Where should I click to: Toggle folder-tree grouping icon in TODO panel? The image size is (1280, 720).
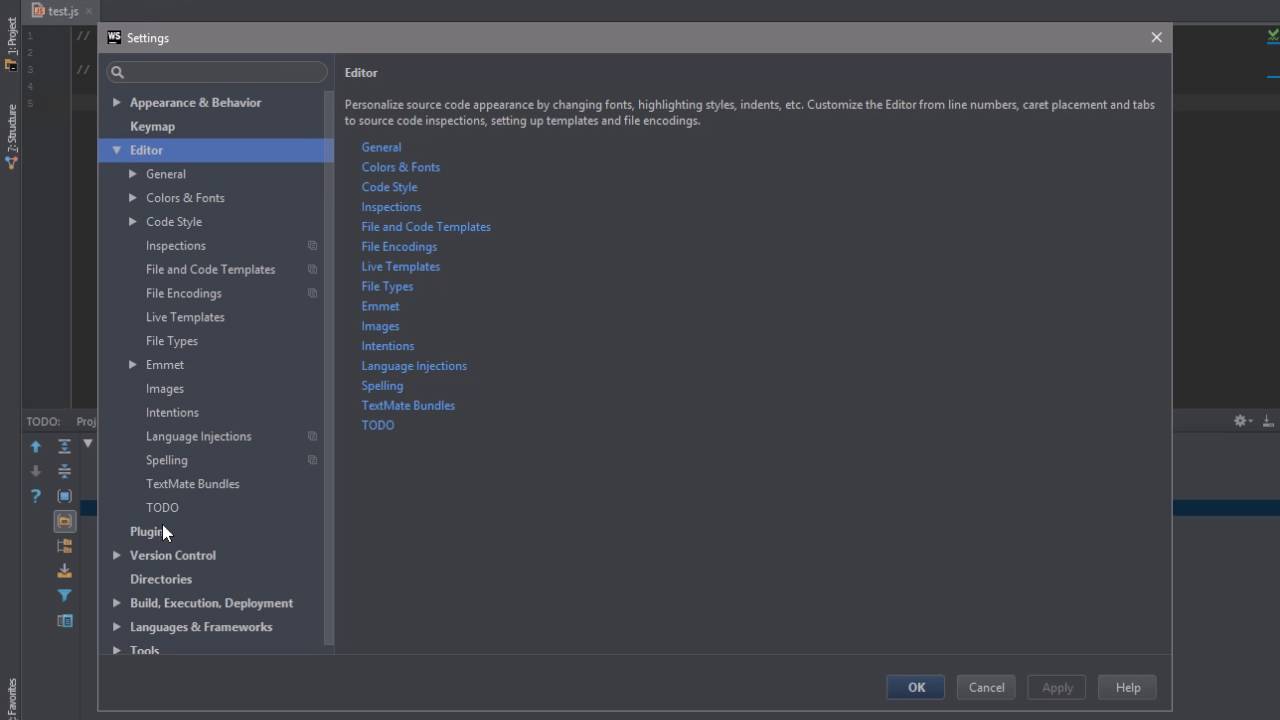64,546
